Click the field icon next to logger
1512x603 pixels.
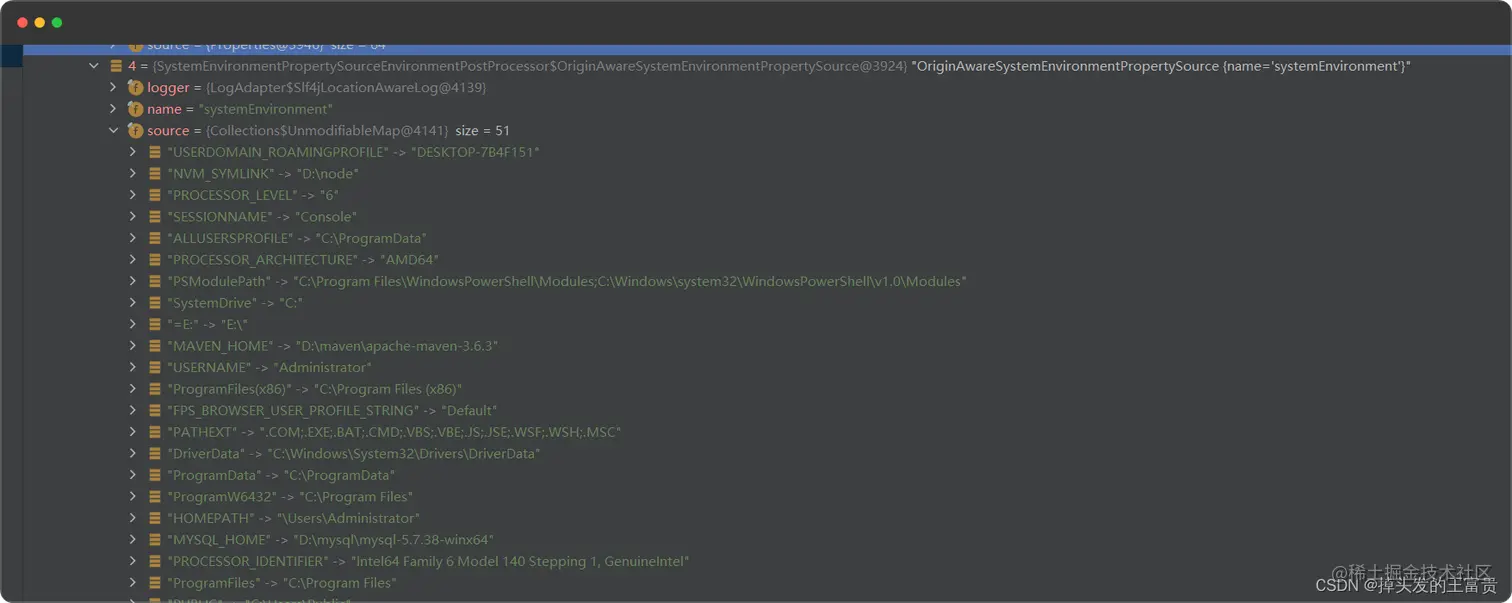tap(136, 87)
